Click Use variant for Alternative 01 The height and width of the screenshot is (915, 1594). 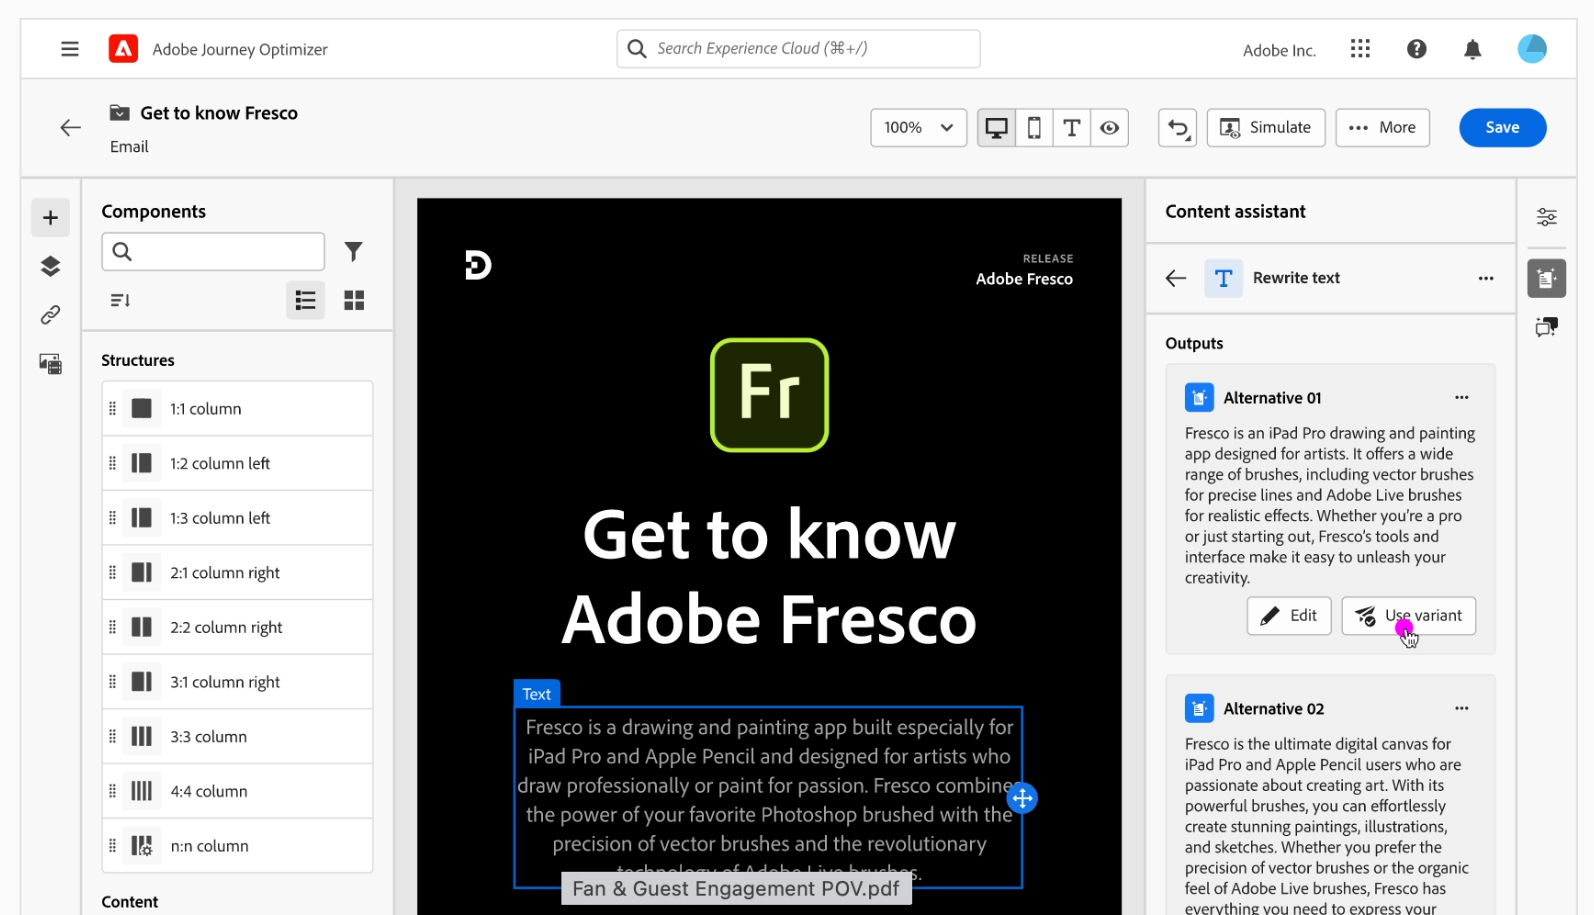coord(1408,616)
